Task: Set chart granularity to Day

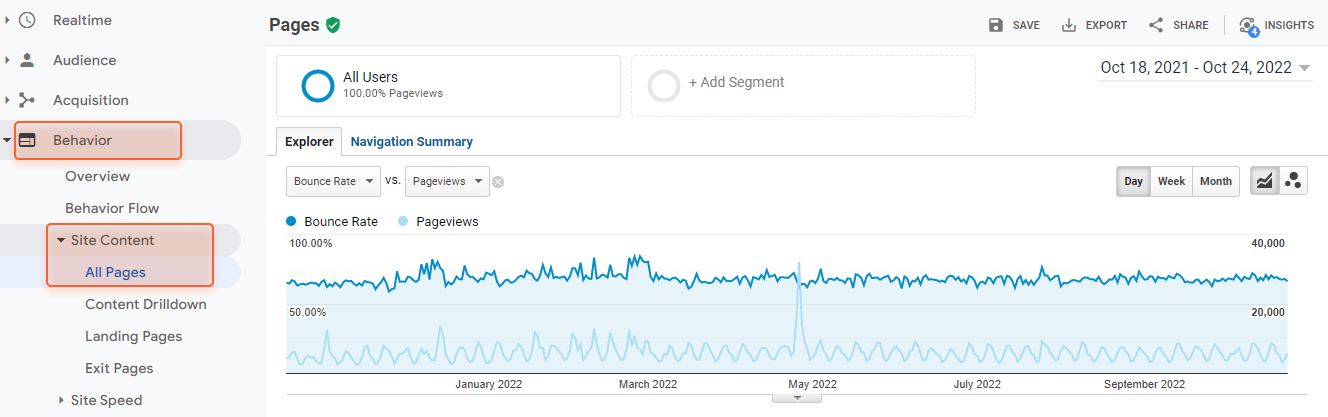Action: click(1133, 181)
